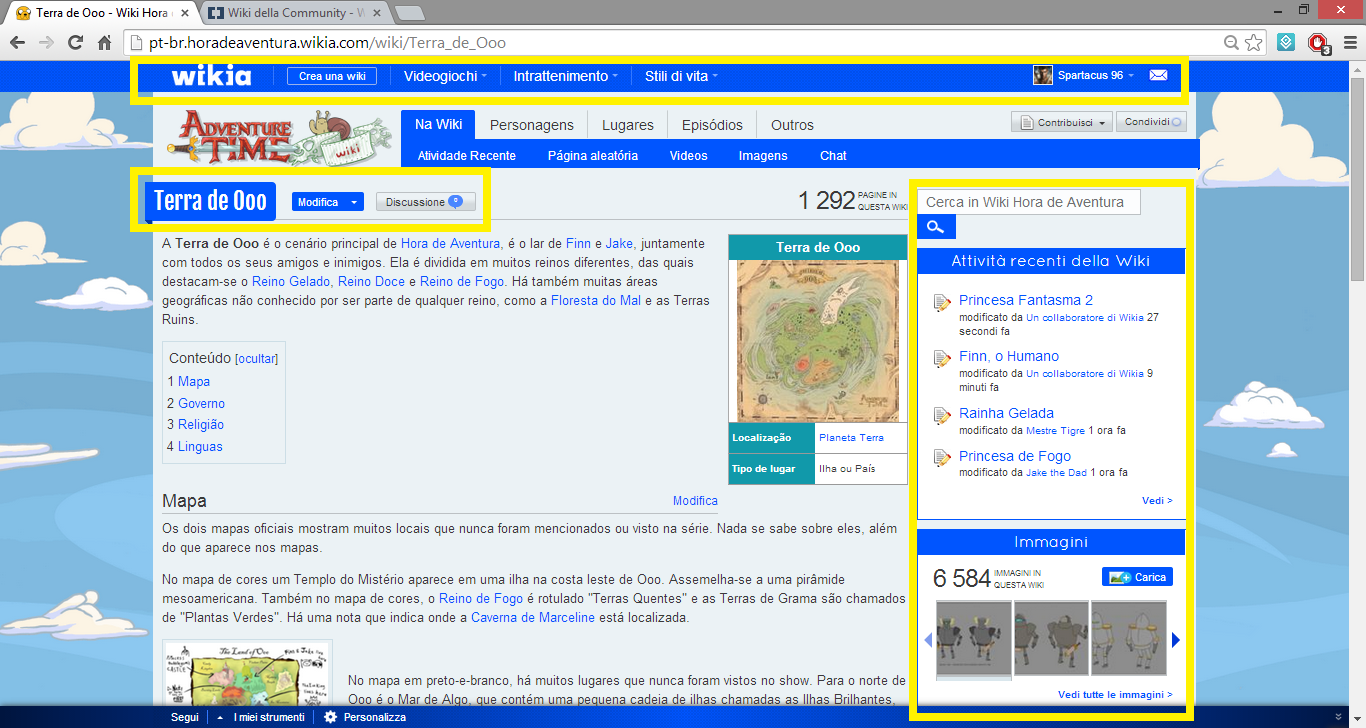Click the Condividi button

point(1151,122)
